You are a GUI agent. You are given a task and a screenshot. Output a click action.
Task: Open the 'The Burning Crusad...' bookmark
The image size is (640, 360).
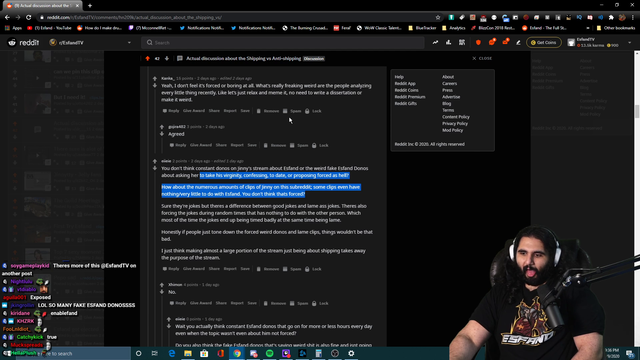point(305,28)
